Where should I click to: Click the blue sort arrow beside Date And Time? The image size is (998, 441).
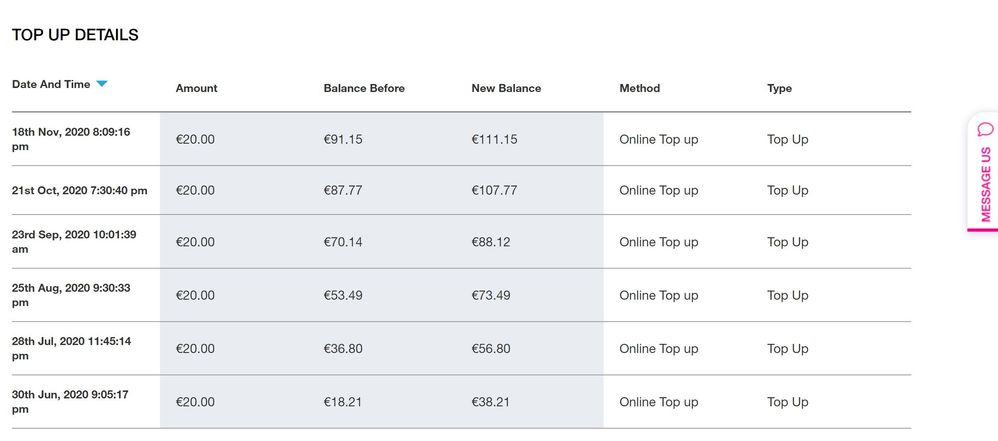[x=102, y=84]
